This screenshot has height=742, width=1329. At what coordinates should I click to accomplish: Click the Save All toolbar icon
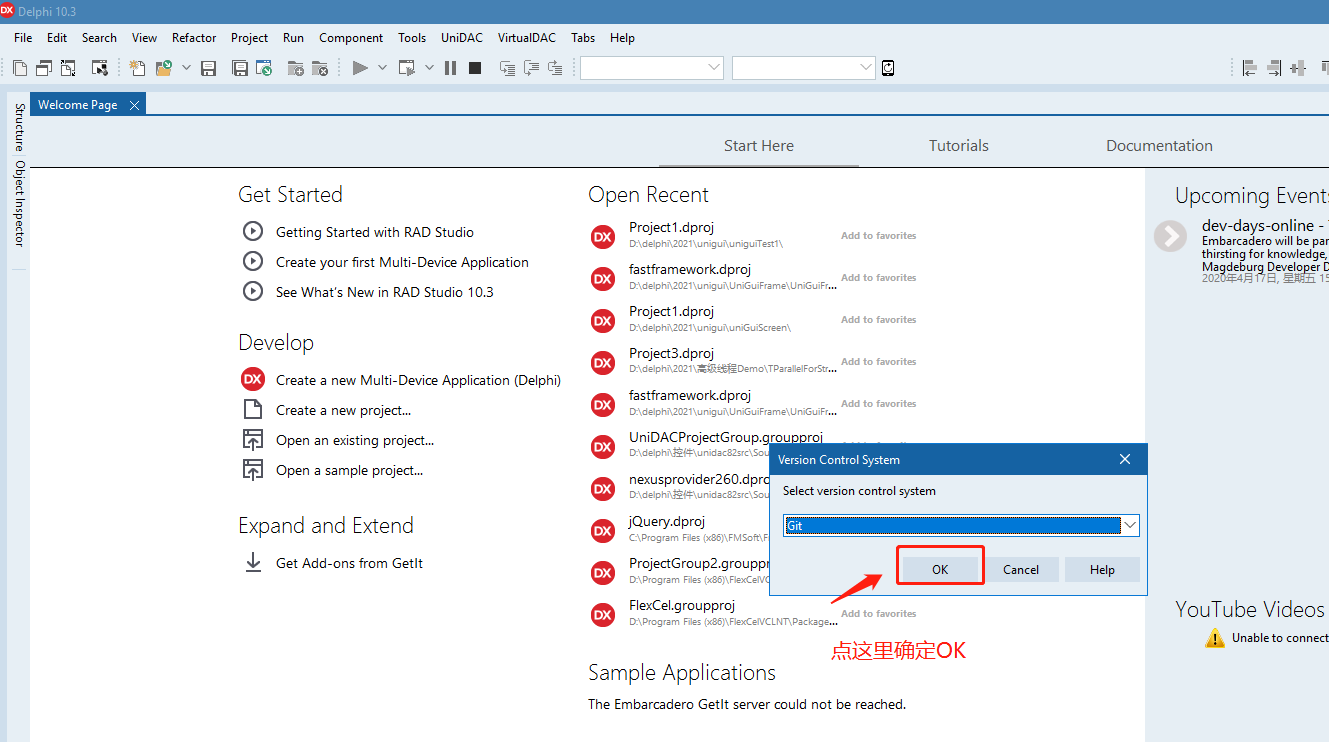(240, 68)
